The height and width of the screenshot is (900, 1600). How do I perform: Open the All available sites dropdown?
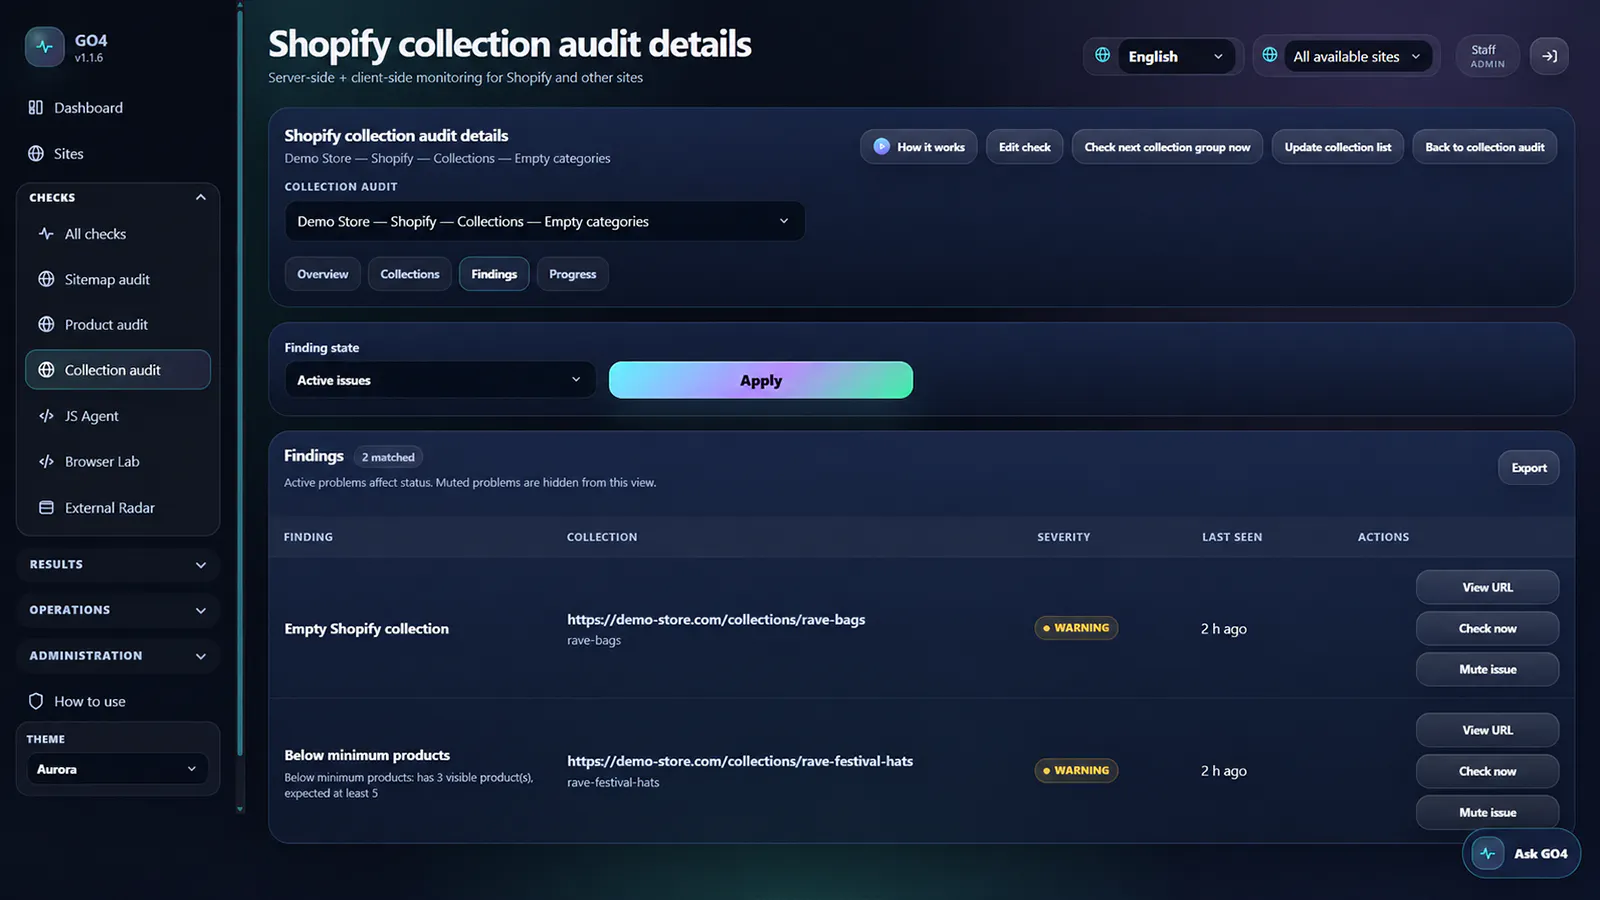pos(1357,56)
